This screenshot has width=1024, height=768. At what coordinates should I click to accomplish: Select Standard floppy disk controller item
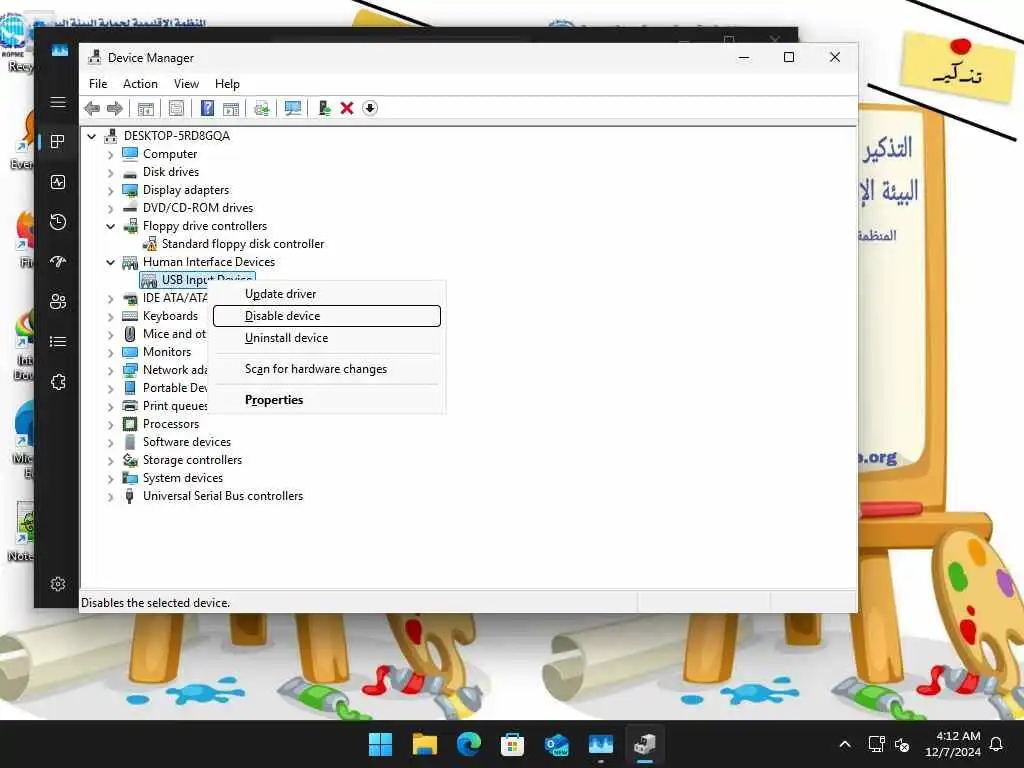tap(242, 244)
